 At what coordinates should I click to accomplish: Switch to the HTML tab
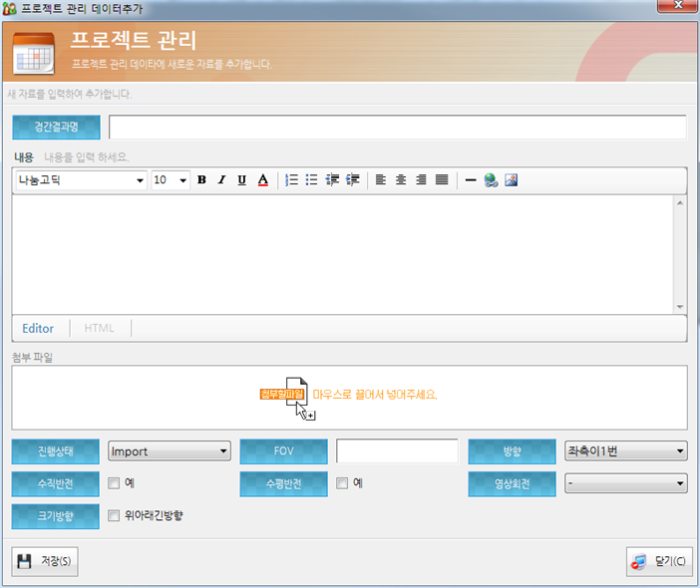99,328
